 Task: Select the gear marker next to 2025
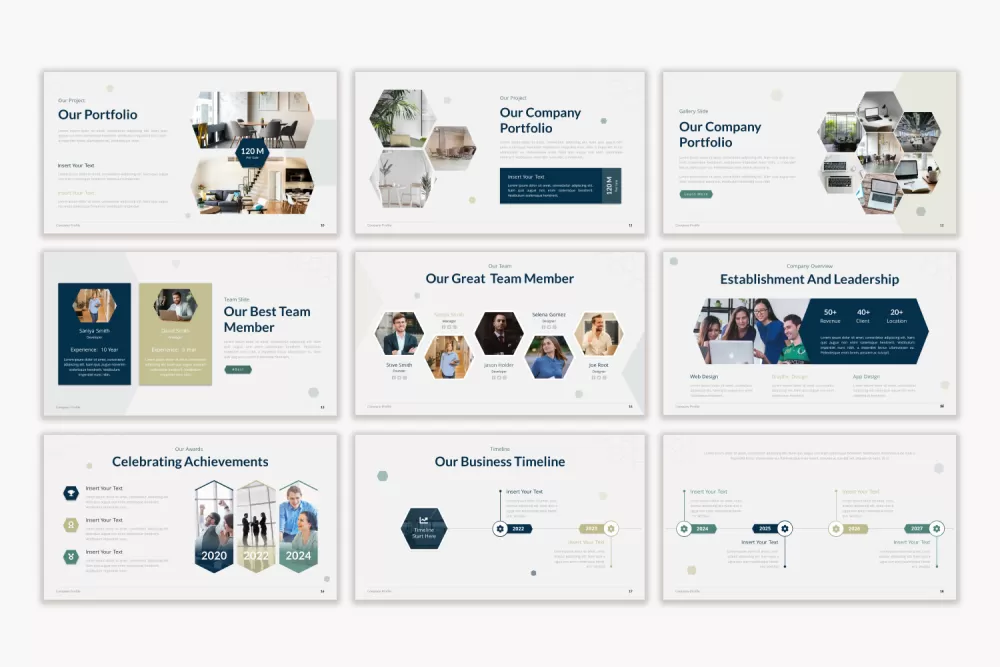(784, 529)
